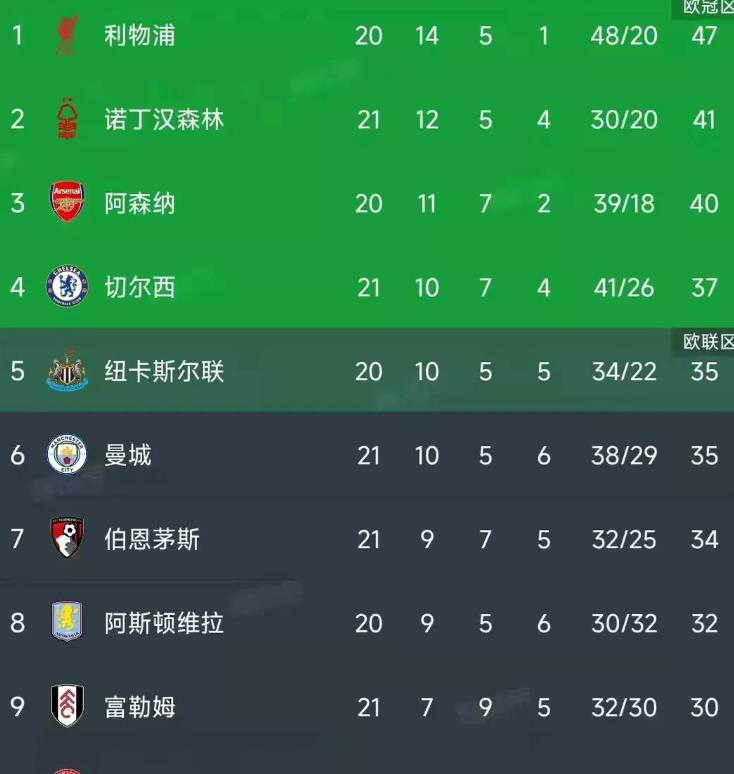This screenshot has width=734, height=774.
Task: Select 富勒姆 team name
Action: [x=140, y=707]
